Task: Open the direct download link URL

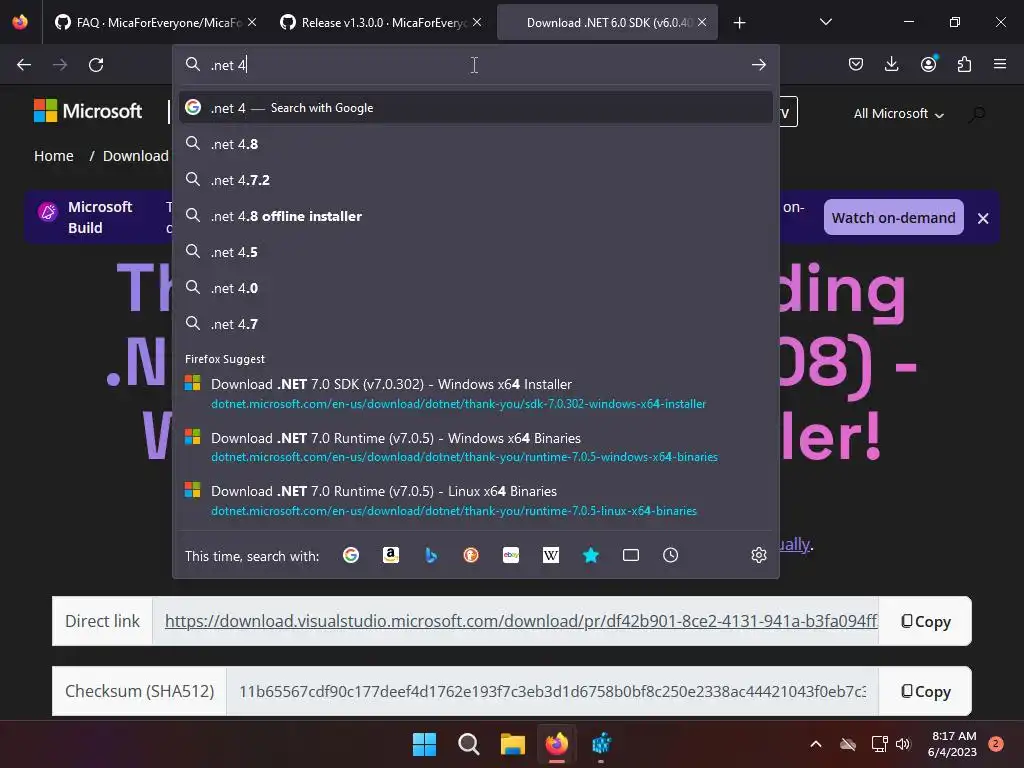Action: coord(521,621)
